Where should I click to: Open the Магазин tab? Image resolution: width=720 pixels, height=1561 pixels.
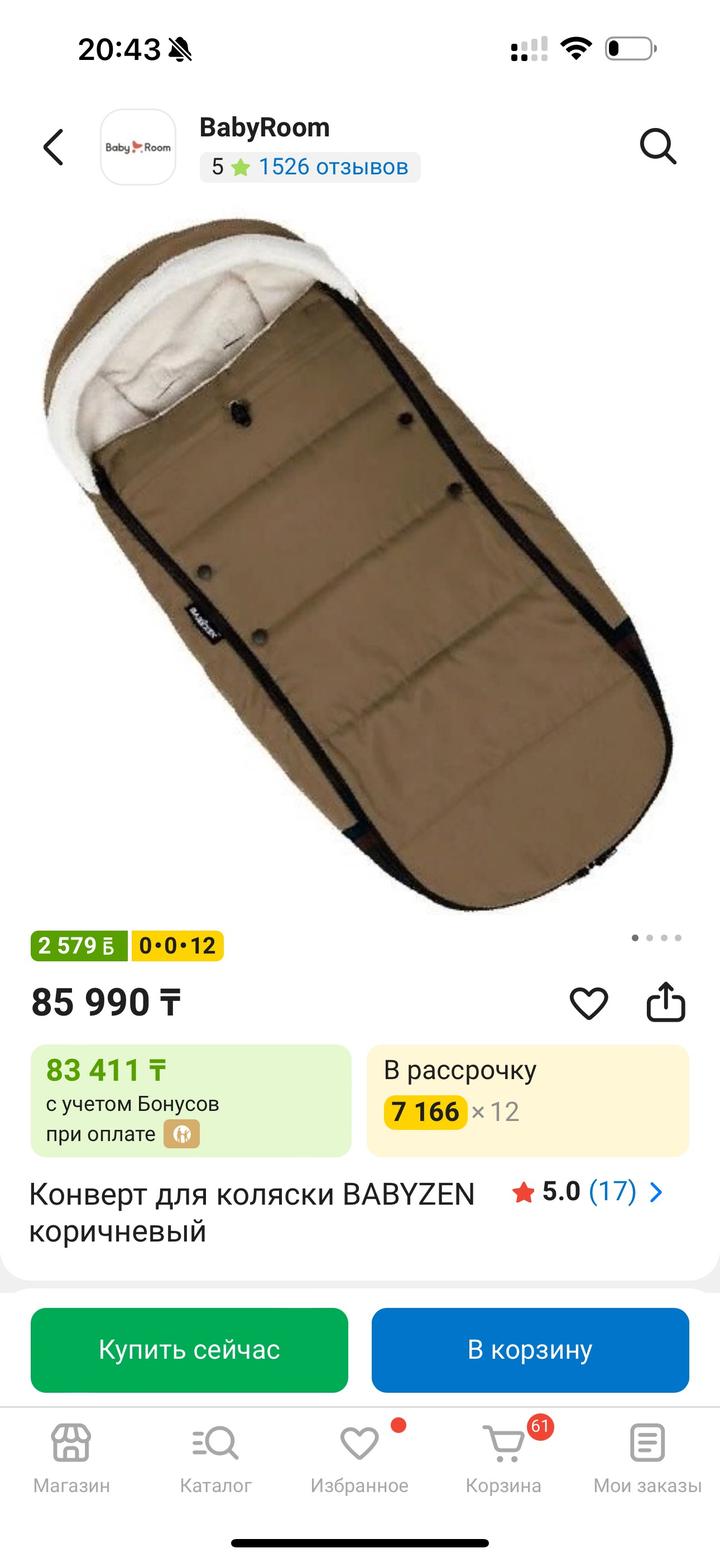(72, 1459)
